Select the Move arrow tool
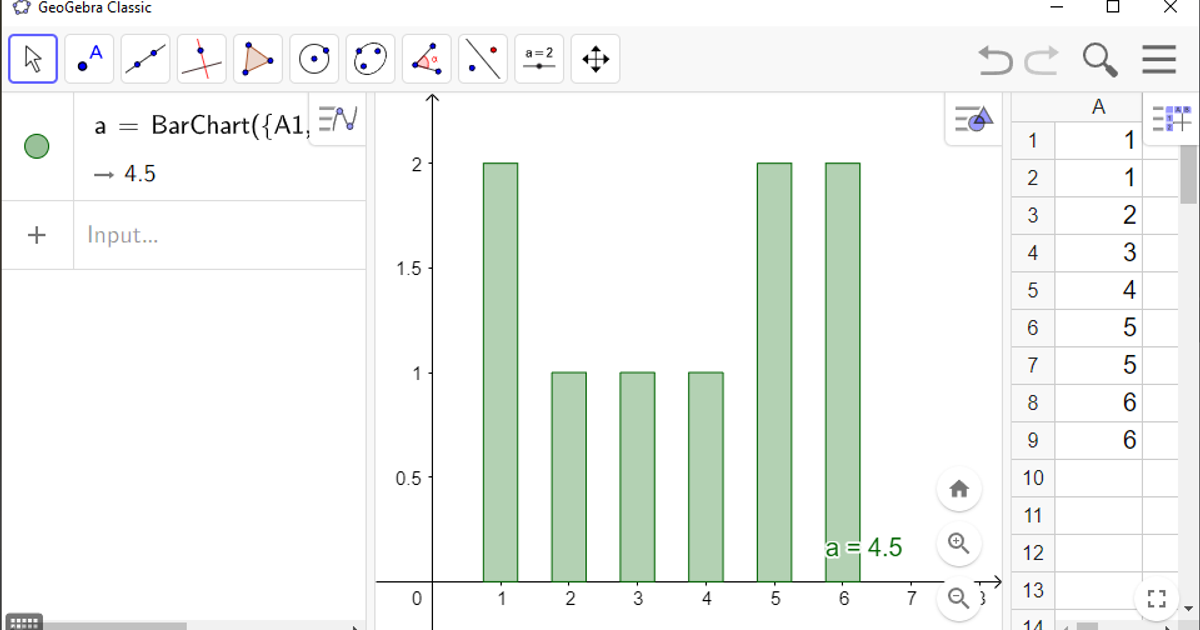 (x=32, y=58)
